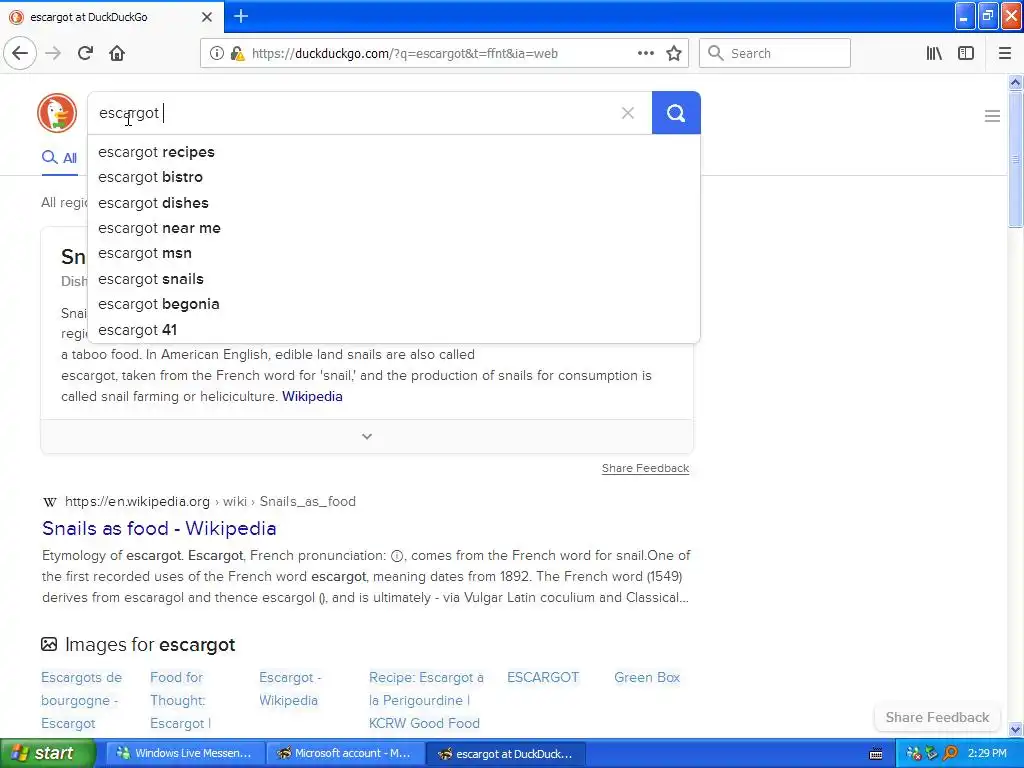1024x768 pixels.
Task: Toggle the sidebars view icon
Action: (966, 54)
